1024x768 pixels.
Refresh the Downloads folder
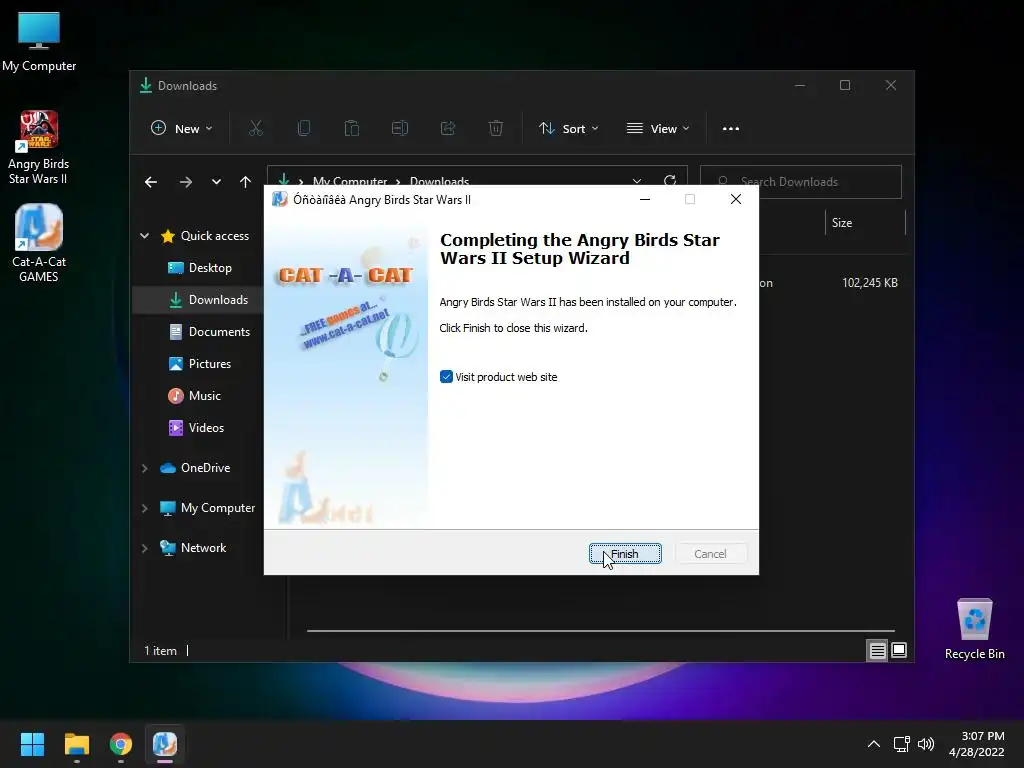coord(669,180)
